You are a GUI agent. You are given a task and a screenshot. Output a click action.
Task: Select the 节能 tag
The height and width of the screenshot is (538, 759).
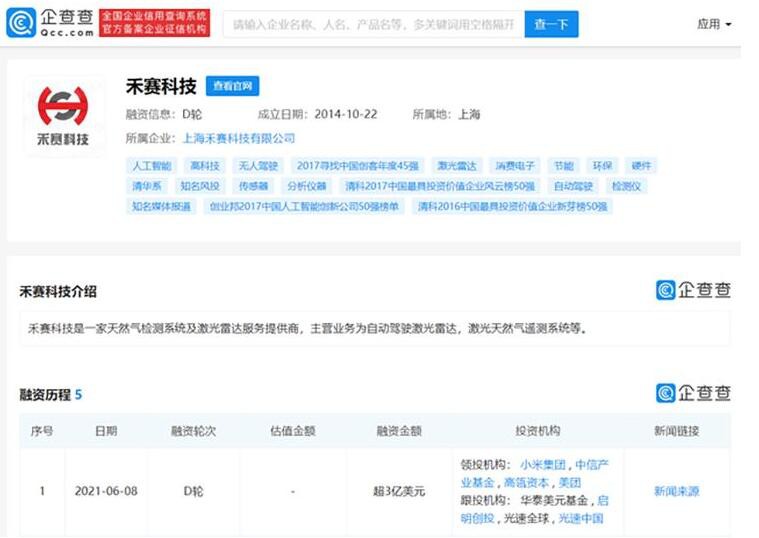point(563,166)
